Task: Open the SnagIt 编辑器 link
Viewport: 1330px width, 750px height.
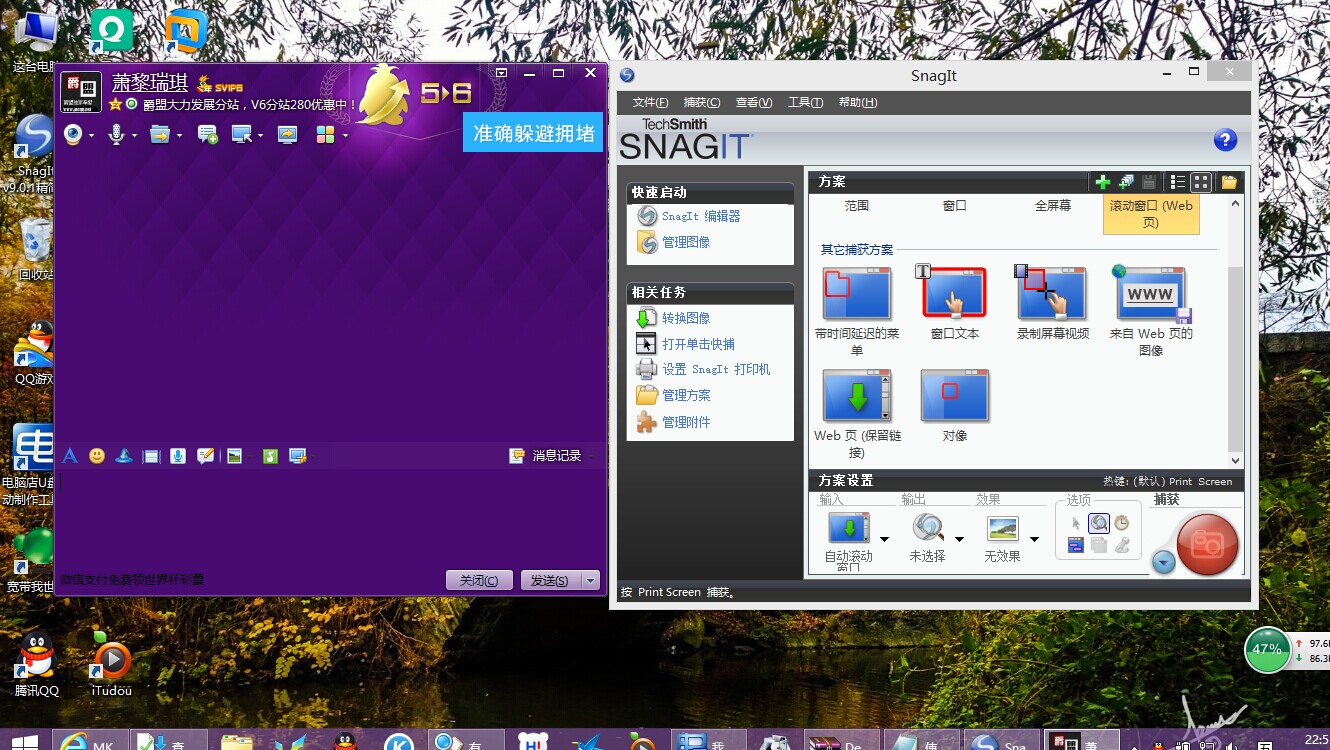Action: (x=701, y=216)
